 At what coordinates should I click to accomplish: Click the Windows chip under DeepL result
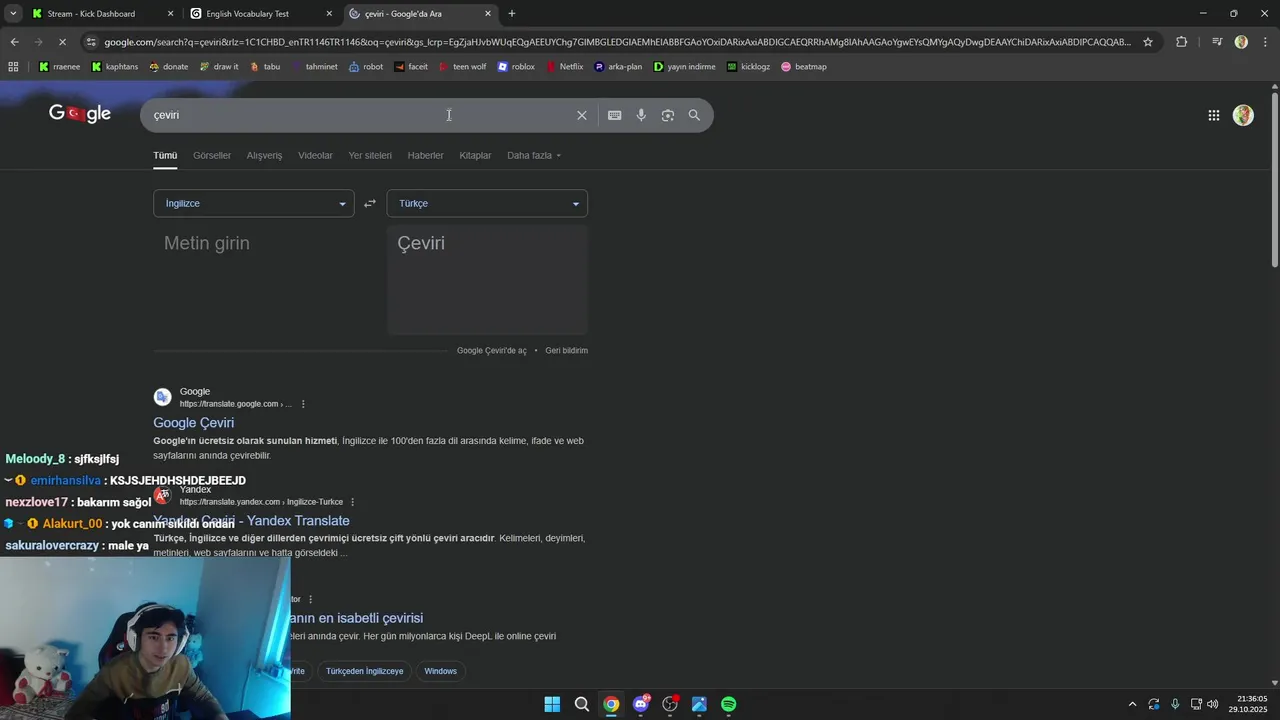coord(440,671)
